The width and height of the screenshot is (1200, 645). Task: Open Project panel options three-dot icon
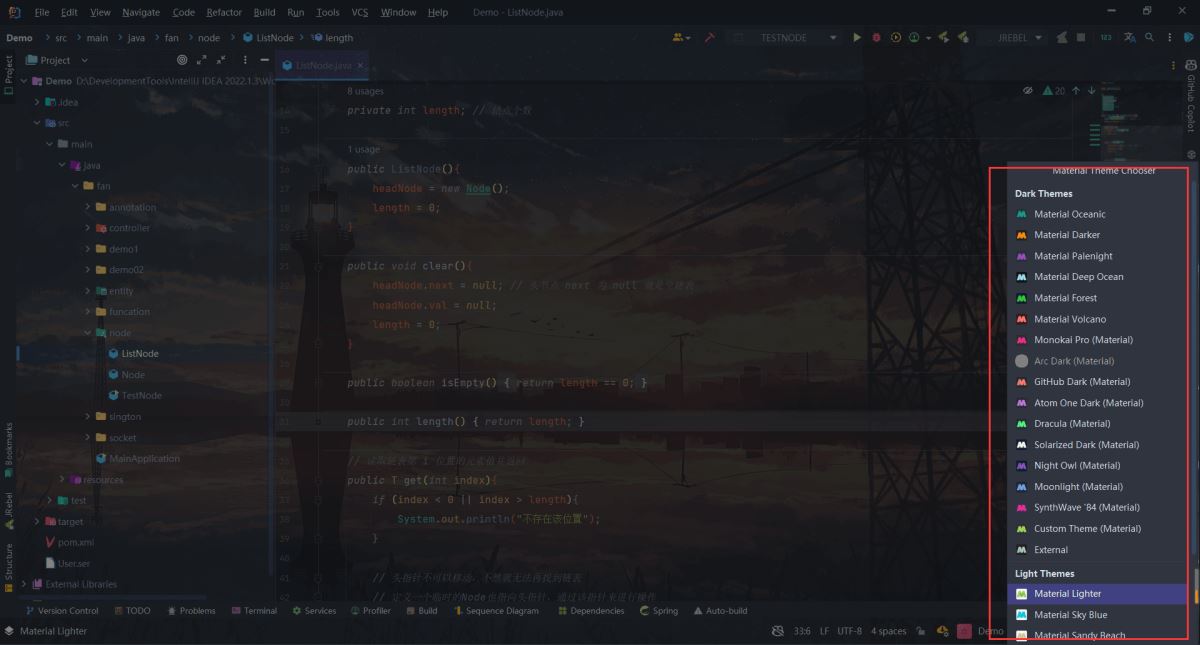click(245, 60)
